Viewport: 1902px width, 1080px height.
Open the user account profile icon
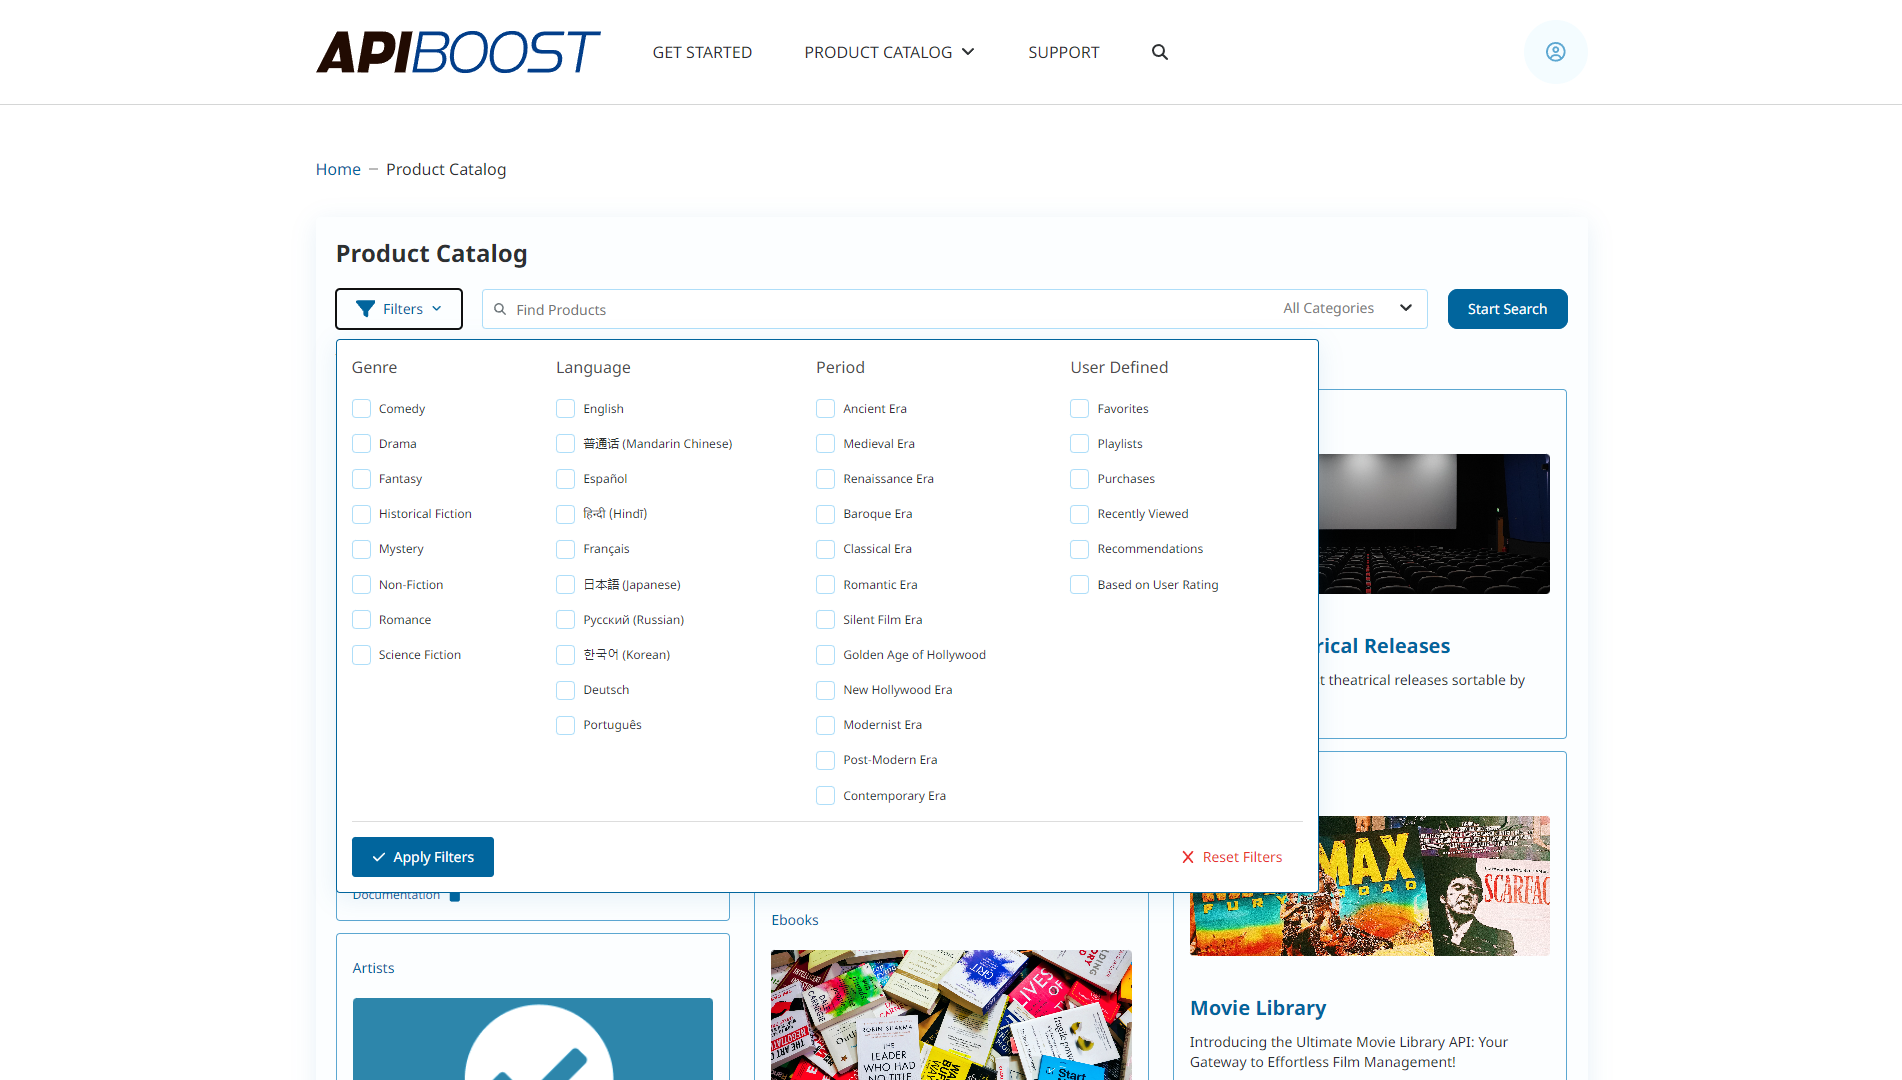pos(1555,52)
